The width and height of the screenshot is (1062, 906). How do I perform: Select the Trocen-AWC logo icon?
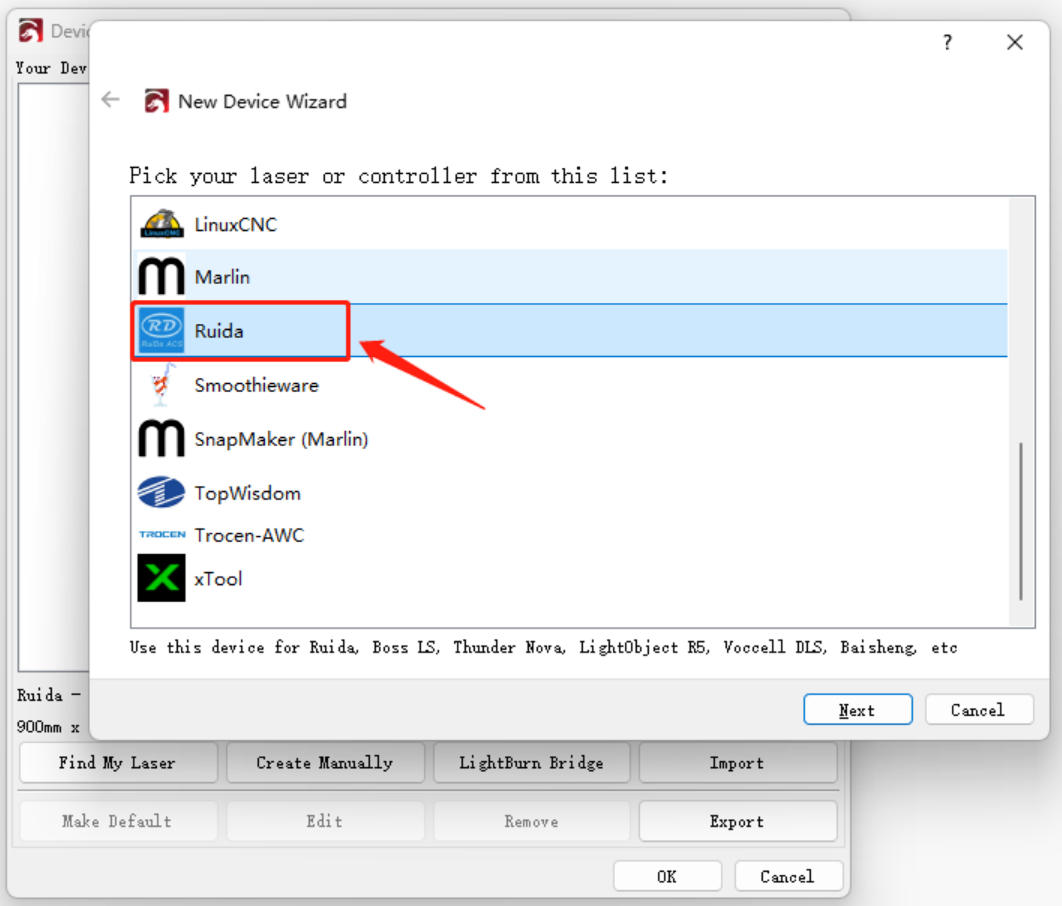161,535
